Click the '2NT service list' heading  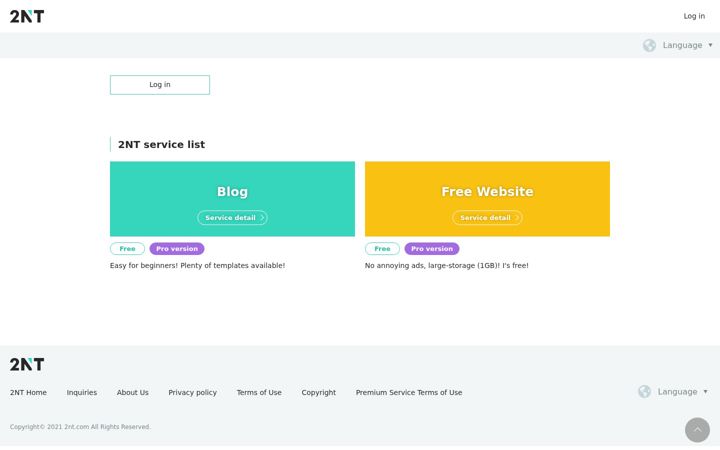pos(161,145)
